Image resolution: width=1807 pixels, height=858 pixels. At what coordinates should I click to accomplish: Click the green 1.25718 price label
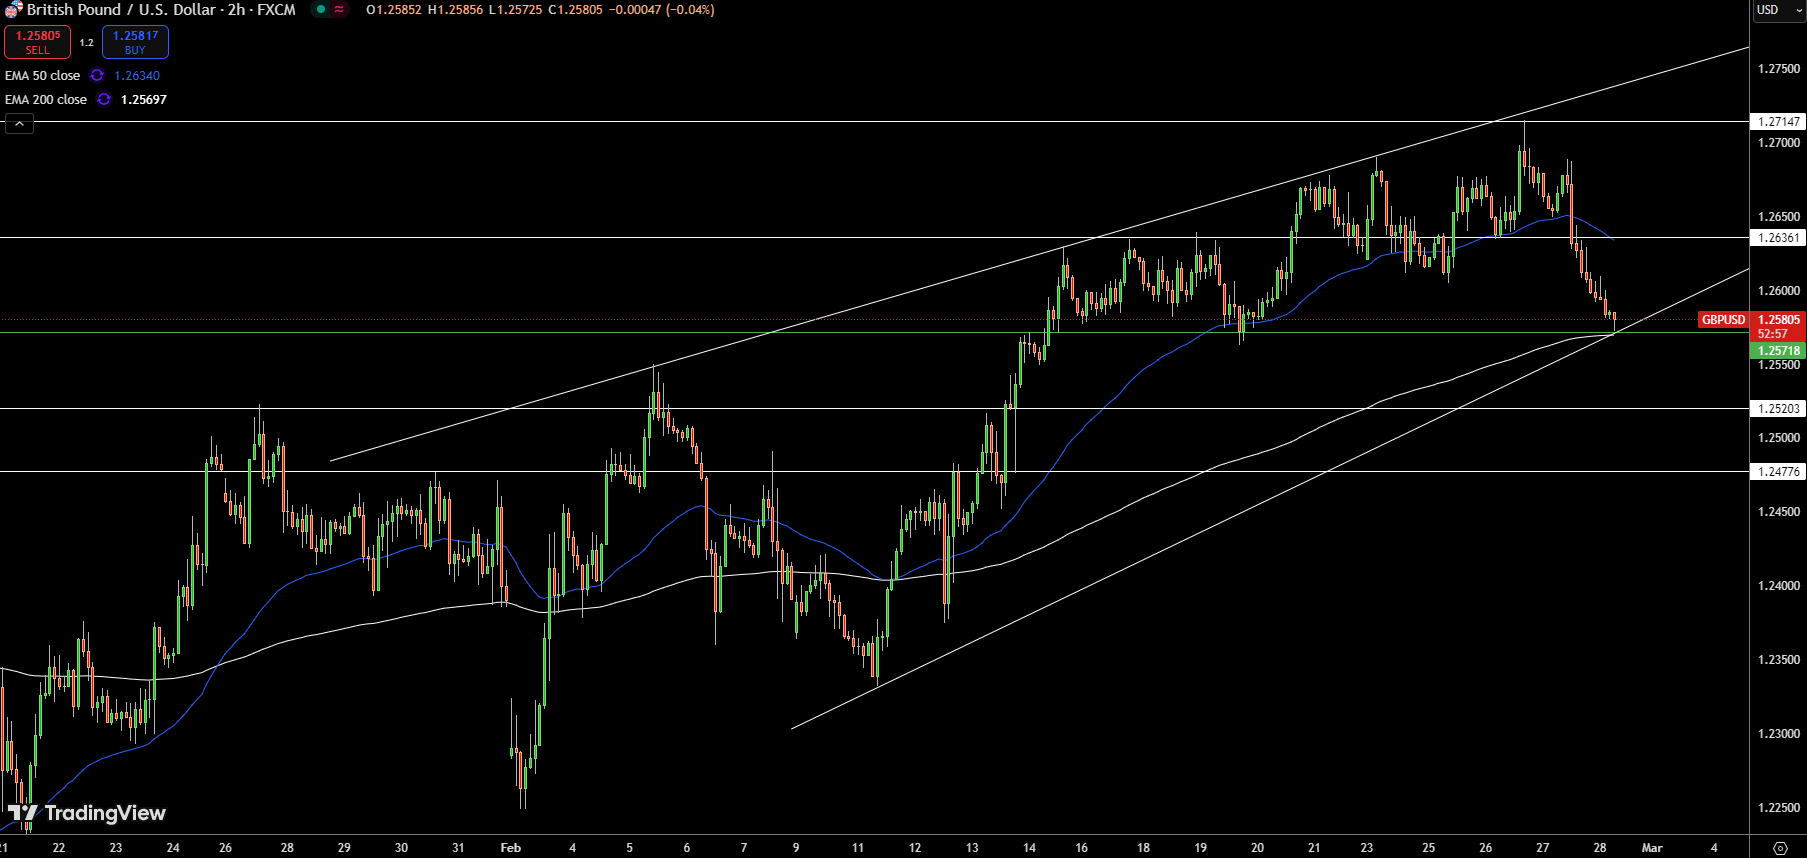click(x=1778, y=351)
